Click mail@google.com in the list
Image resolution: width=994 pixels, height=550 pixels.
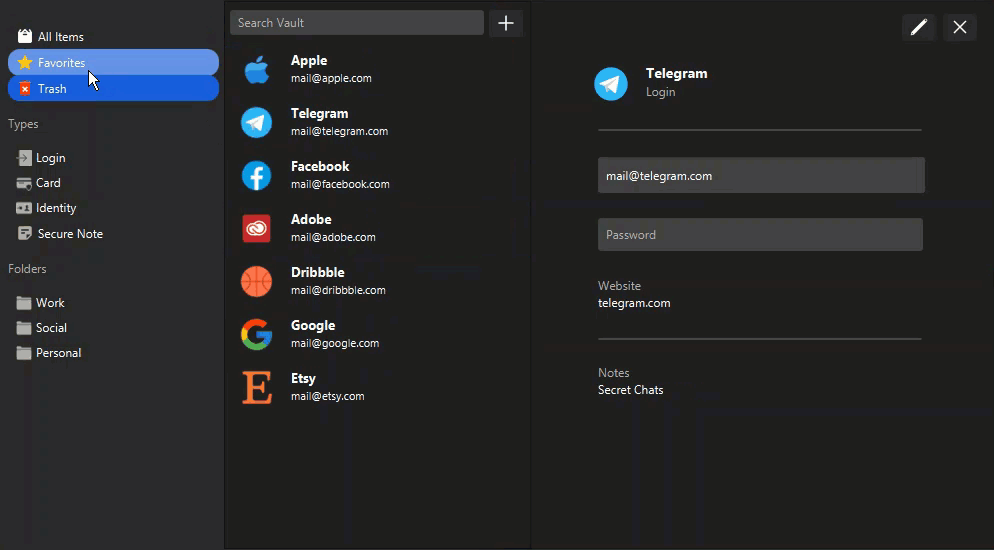click(x=335, y=343)
